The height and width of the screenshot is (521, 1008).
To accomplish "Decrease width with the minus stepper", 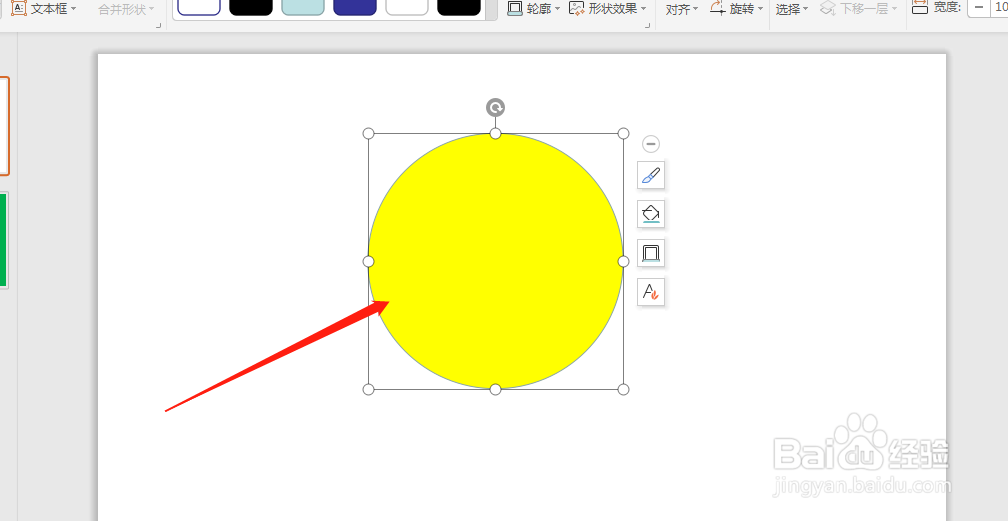I will tap(979, 8).
